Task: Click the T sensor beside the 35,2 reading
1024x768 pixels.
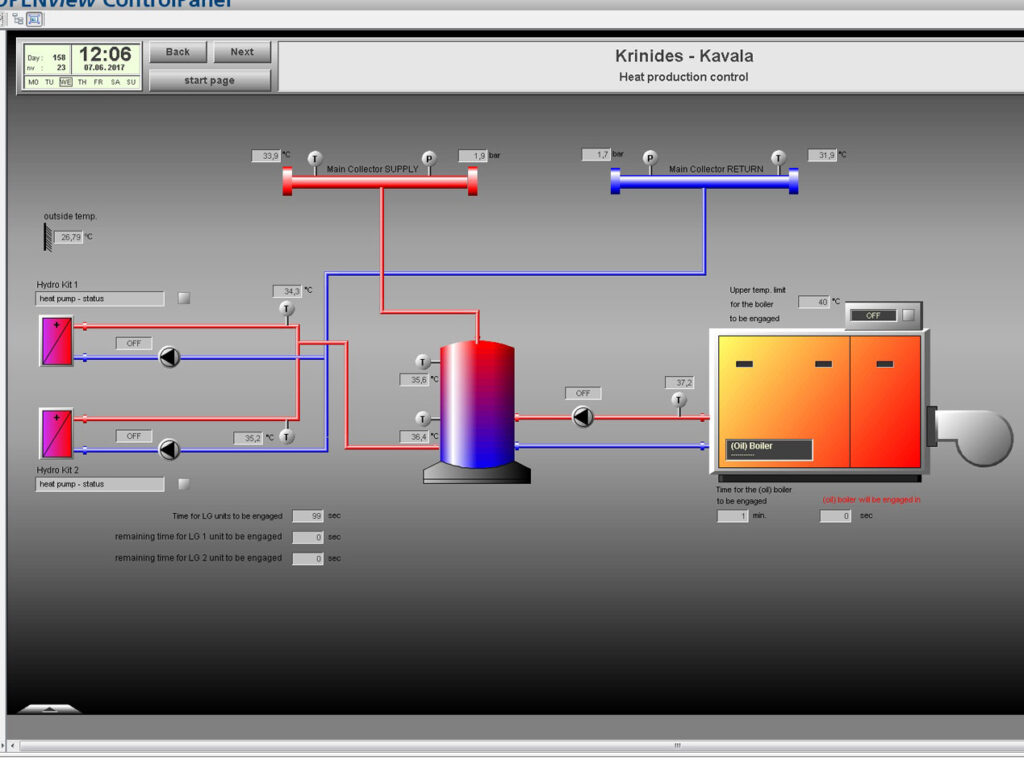Action: pyautogui.click(x=286, y=437)
